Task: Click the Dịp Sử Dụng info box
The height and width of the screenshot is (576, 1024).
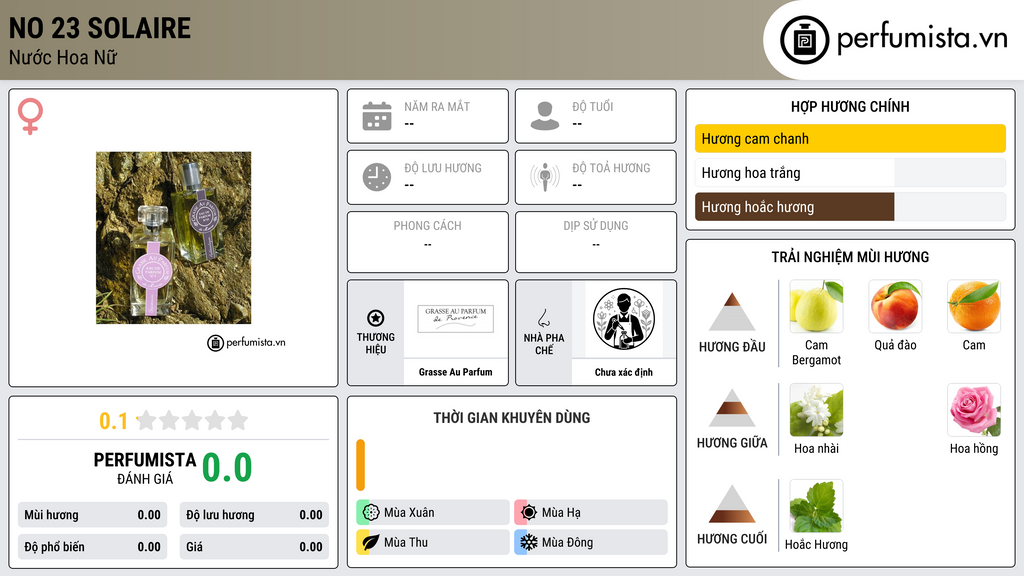Action: (x=596, y=242)
